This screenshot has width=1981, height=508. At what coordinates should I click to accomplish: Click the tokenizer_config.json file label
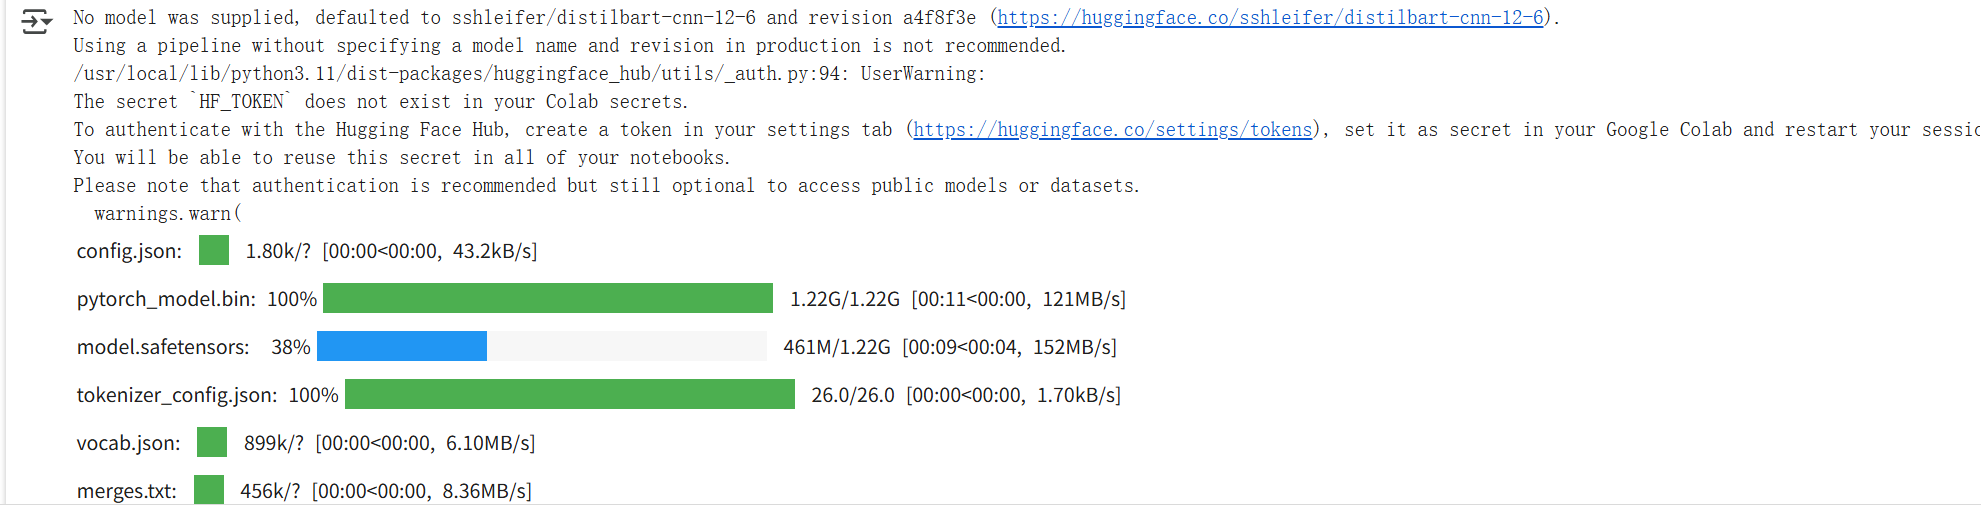coord(177,395)
